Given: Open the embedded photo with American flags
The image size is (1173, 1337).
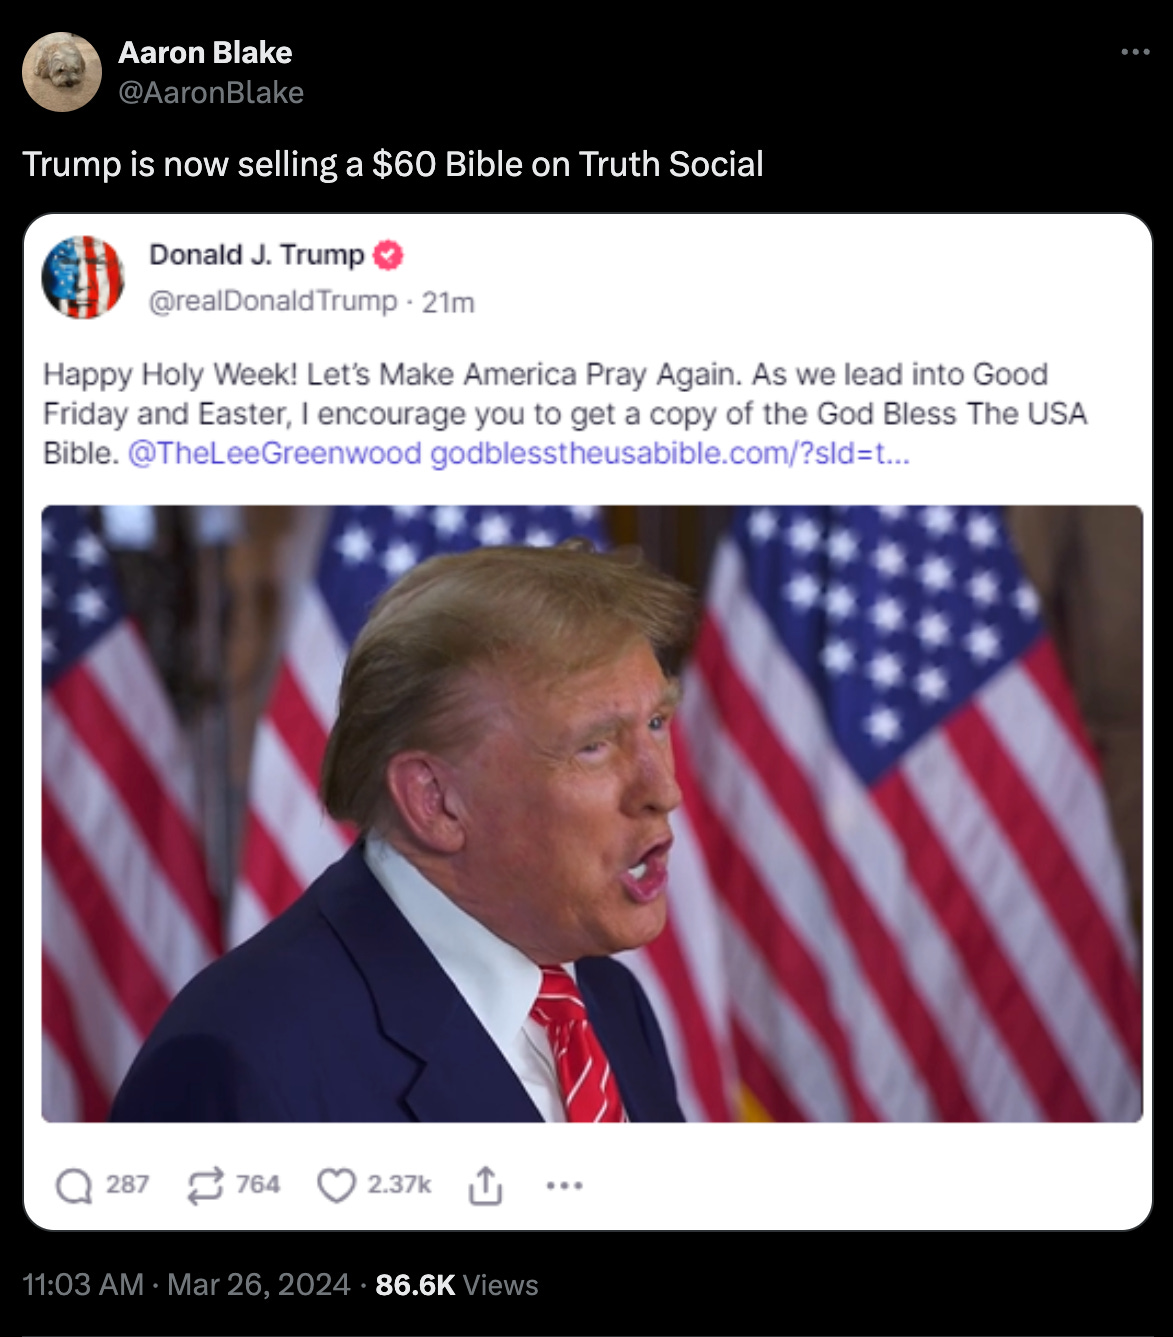Looking at the screenshot, I should tap(592, 814).
